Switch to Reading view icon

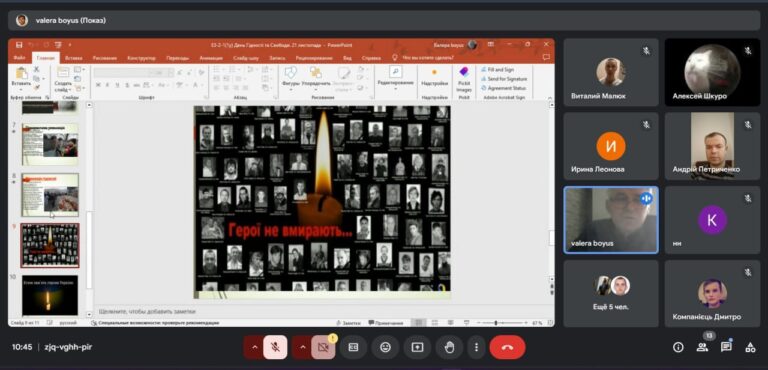pyautogui.click(x=450, y=323)
